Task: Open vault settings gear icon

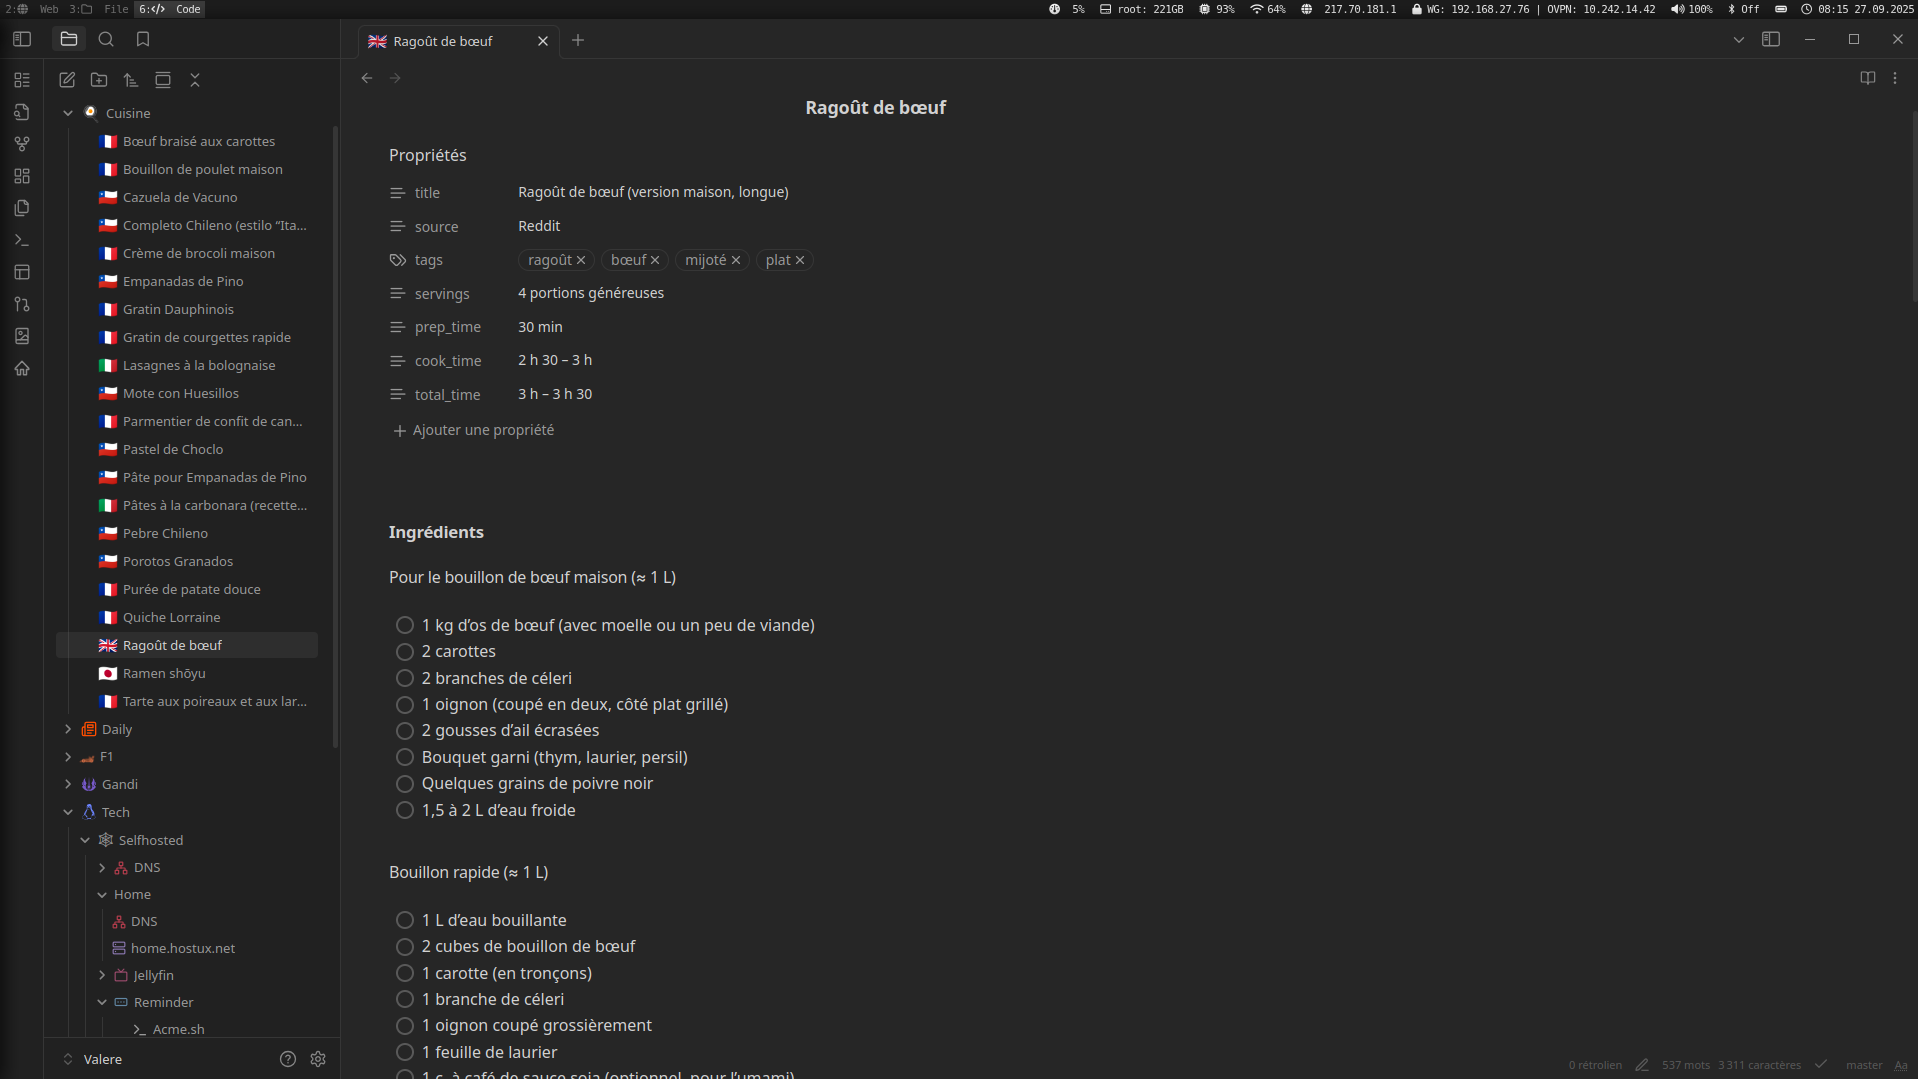Action: tap(318, 1059)
